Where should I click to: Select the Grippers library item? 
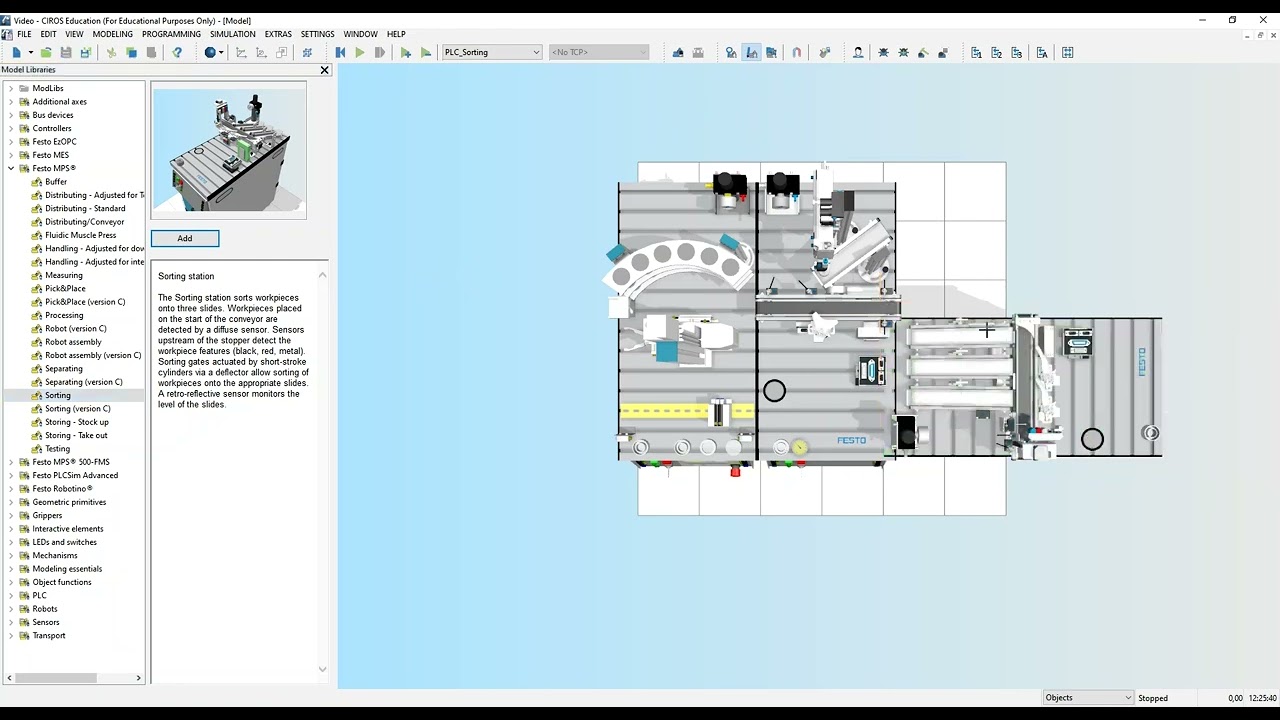(x=47, y=515)
